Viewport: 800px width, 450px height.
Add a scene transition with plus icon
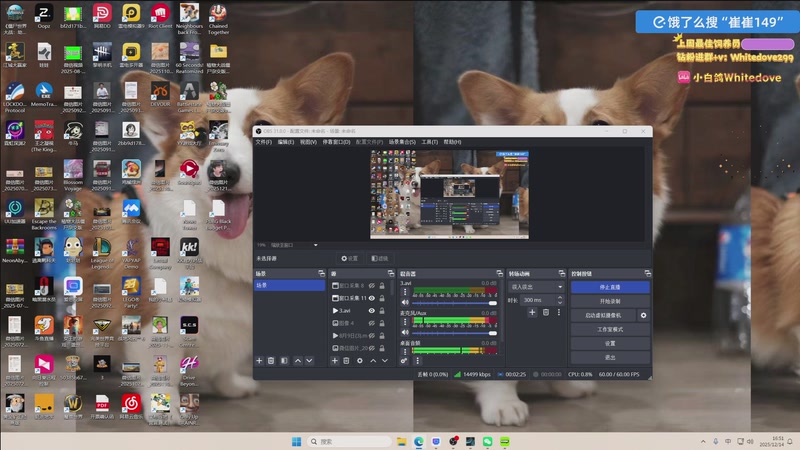click(532, 312)
